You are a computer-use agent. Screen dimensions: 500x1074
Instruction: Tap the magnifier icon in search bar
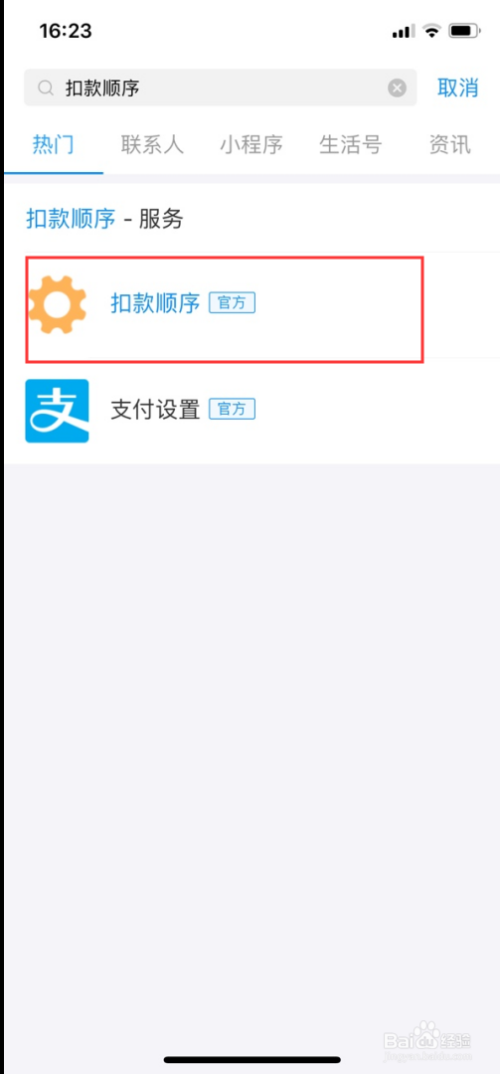(x=45, y=88)
